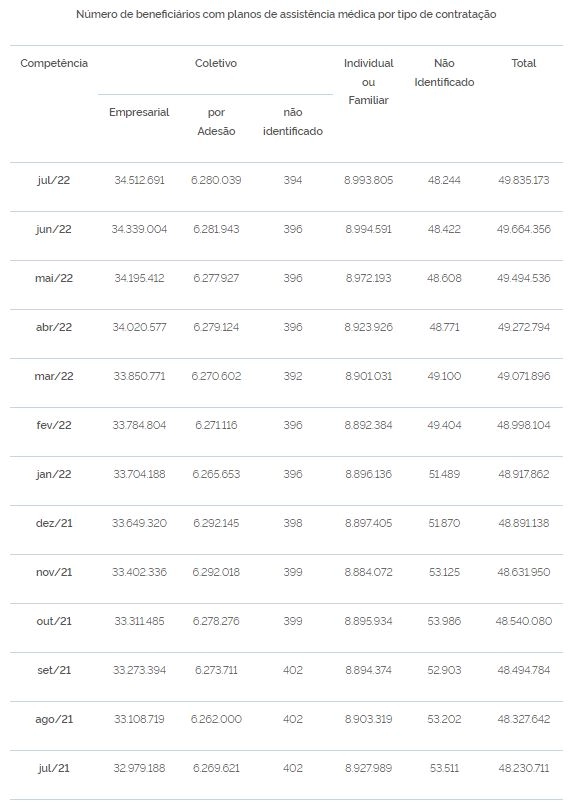The image size is (572, 805).
Task: Select the jul/22 row label
Action: pos(54,180)
